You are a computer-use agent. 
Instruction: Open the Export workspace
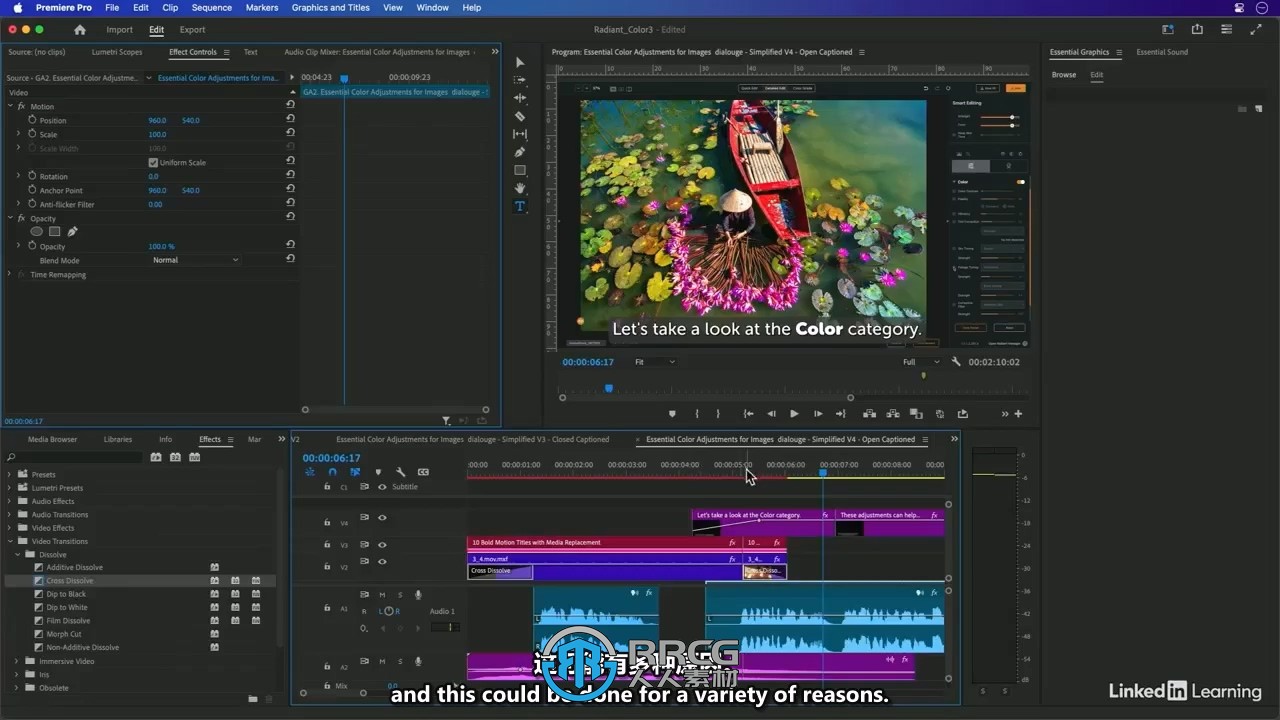(x=192, y=30)
